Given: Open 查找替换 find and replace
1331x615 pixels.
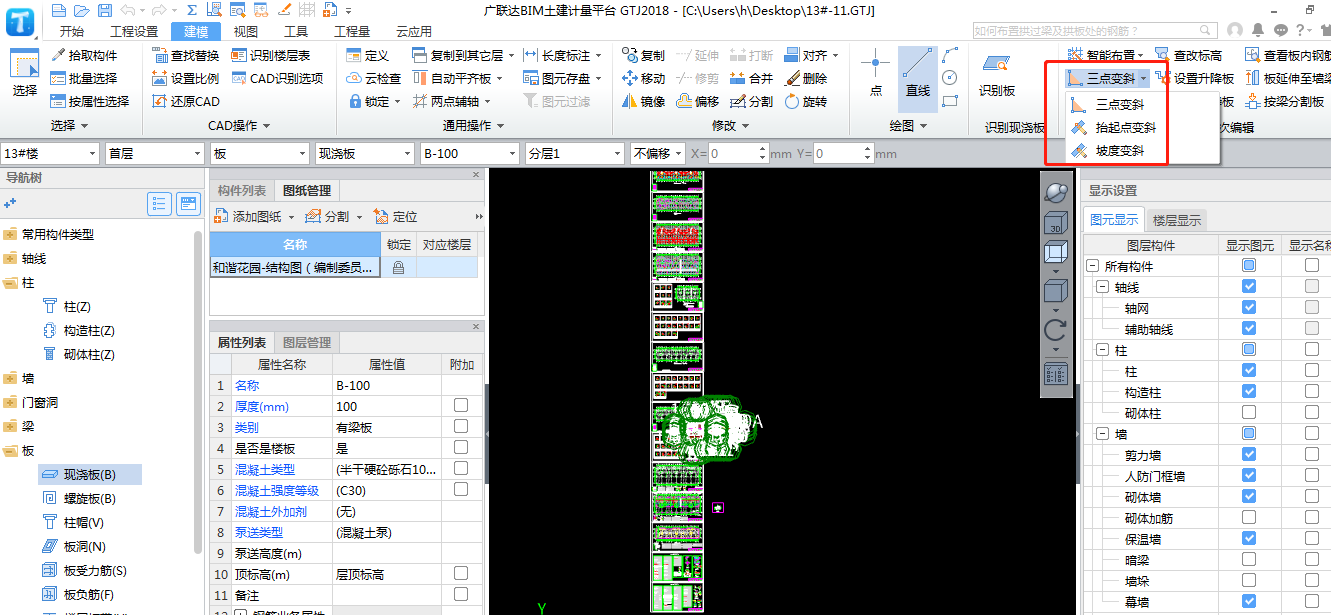Looking at the screenshot, I should tap(185, 55).
